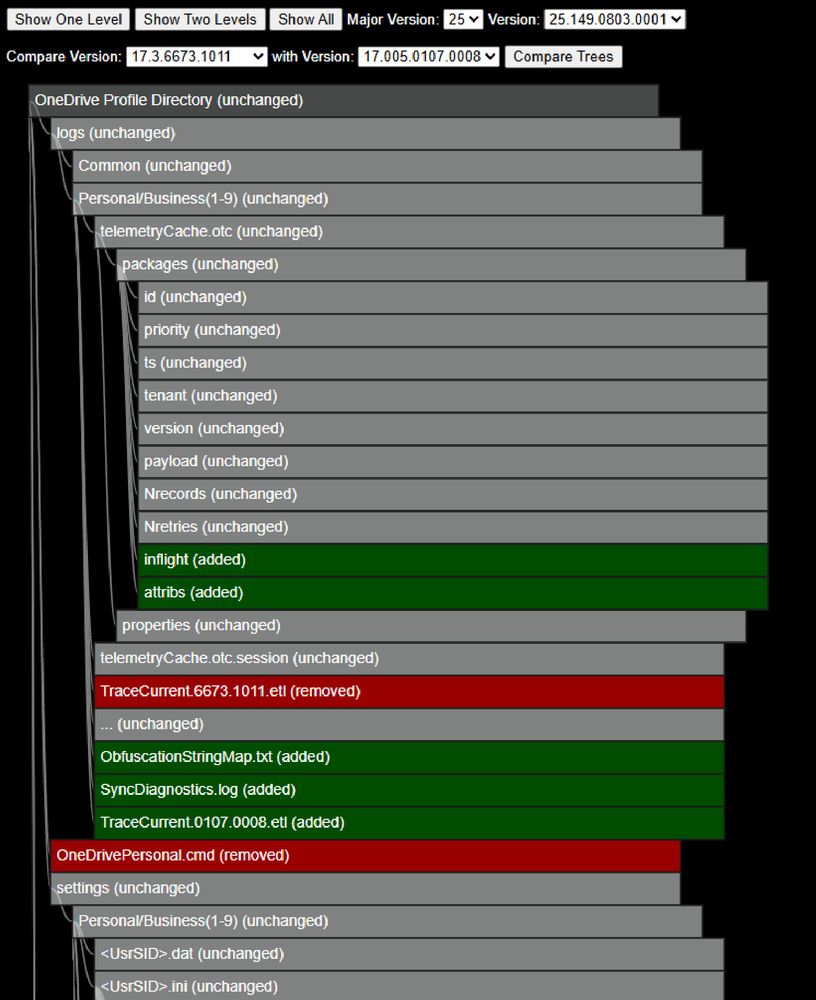Select the green inflight (added) row
The width and height of the screenshot is (816, 1000).
(x=453, y=560)
